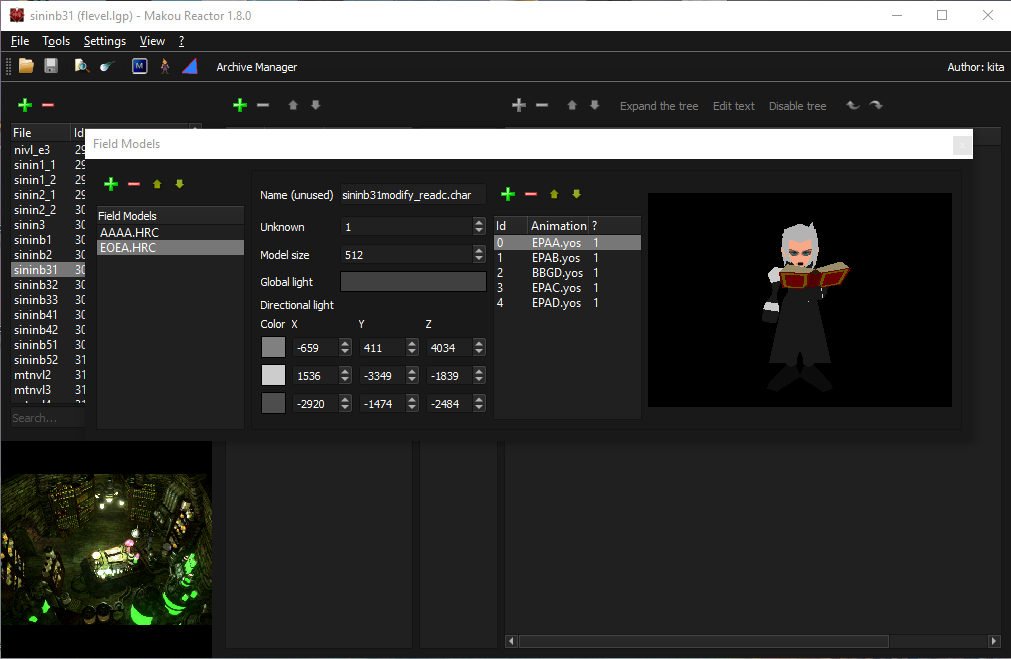Open third directional light color swatch
The image size is (1011, 659).
tap(273, 404)
